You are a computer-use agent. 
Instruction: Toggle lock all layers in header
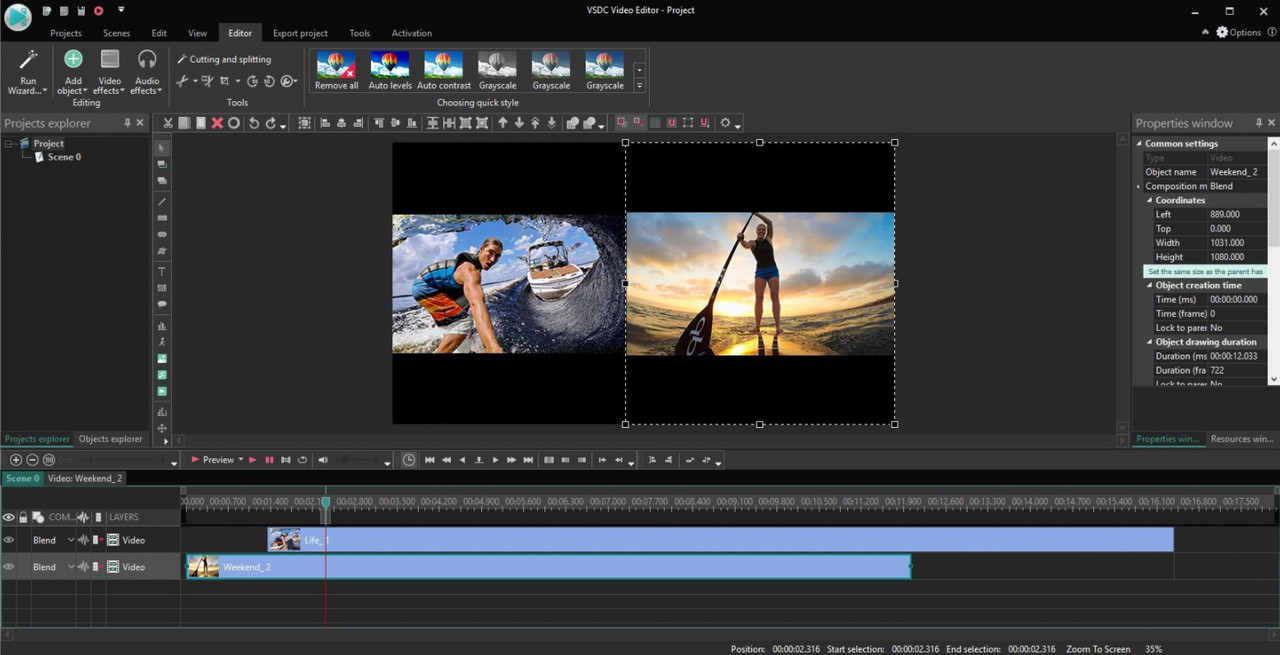23,517
